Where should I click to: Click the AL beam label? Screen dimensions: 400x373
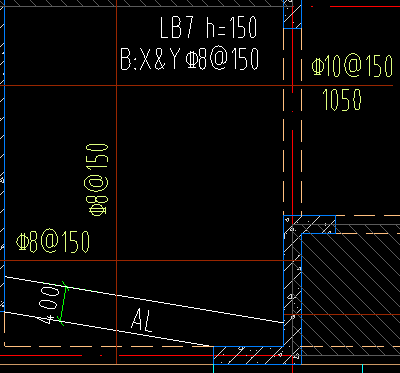142,320
